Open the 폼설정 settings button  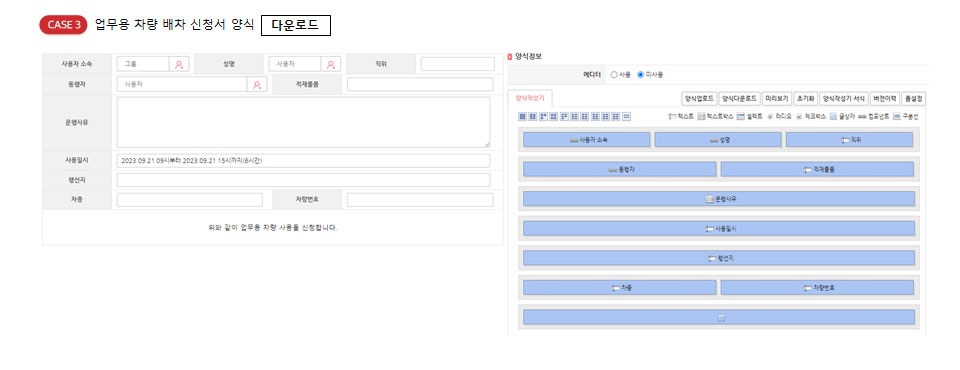pos(913,99)
